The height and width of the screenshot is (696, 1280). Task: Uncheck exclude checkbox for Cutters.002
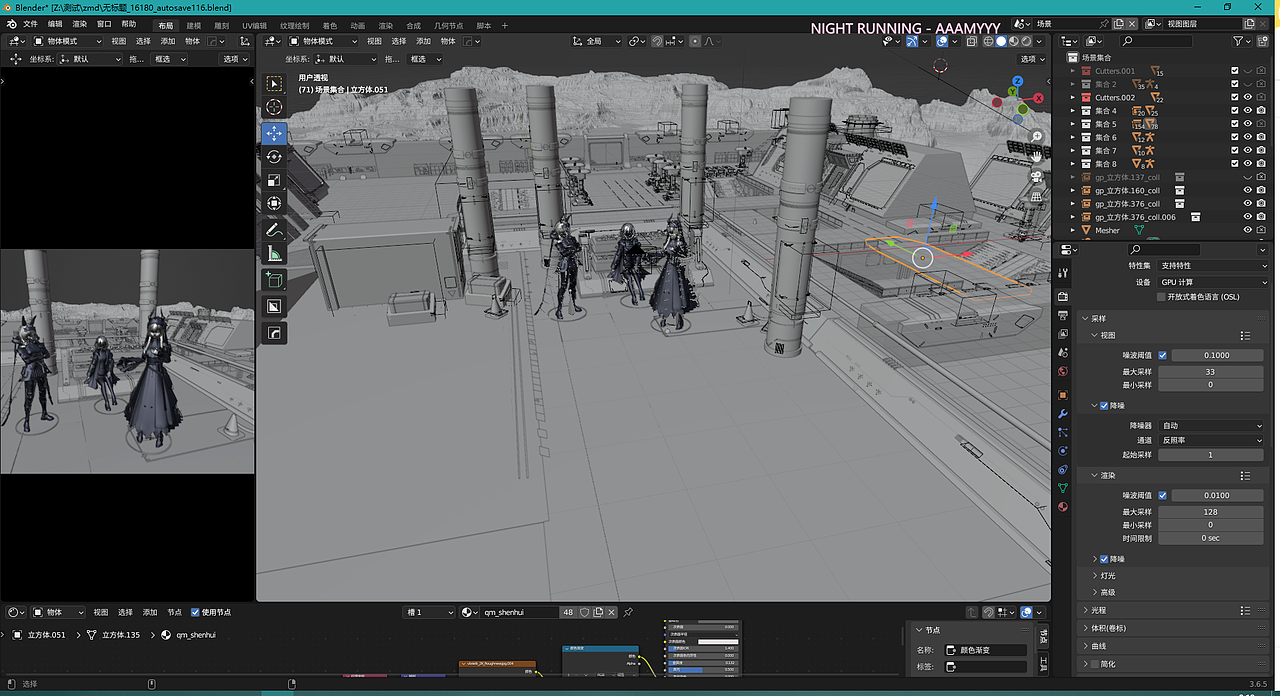pyautogui.click(x=1235, y=97)
